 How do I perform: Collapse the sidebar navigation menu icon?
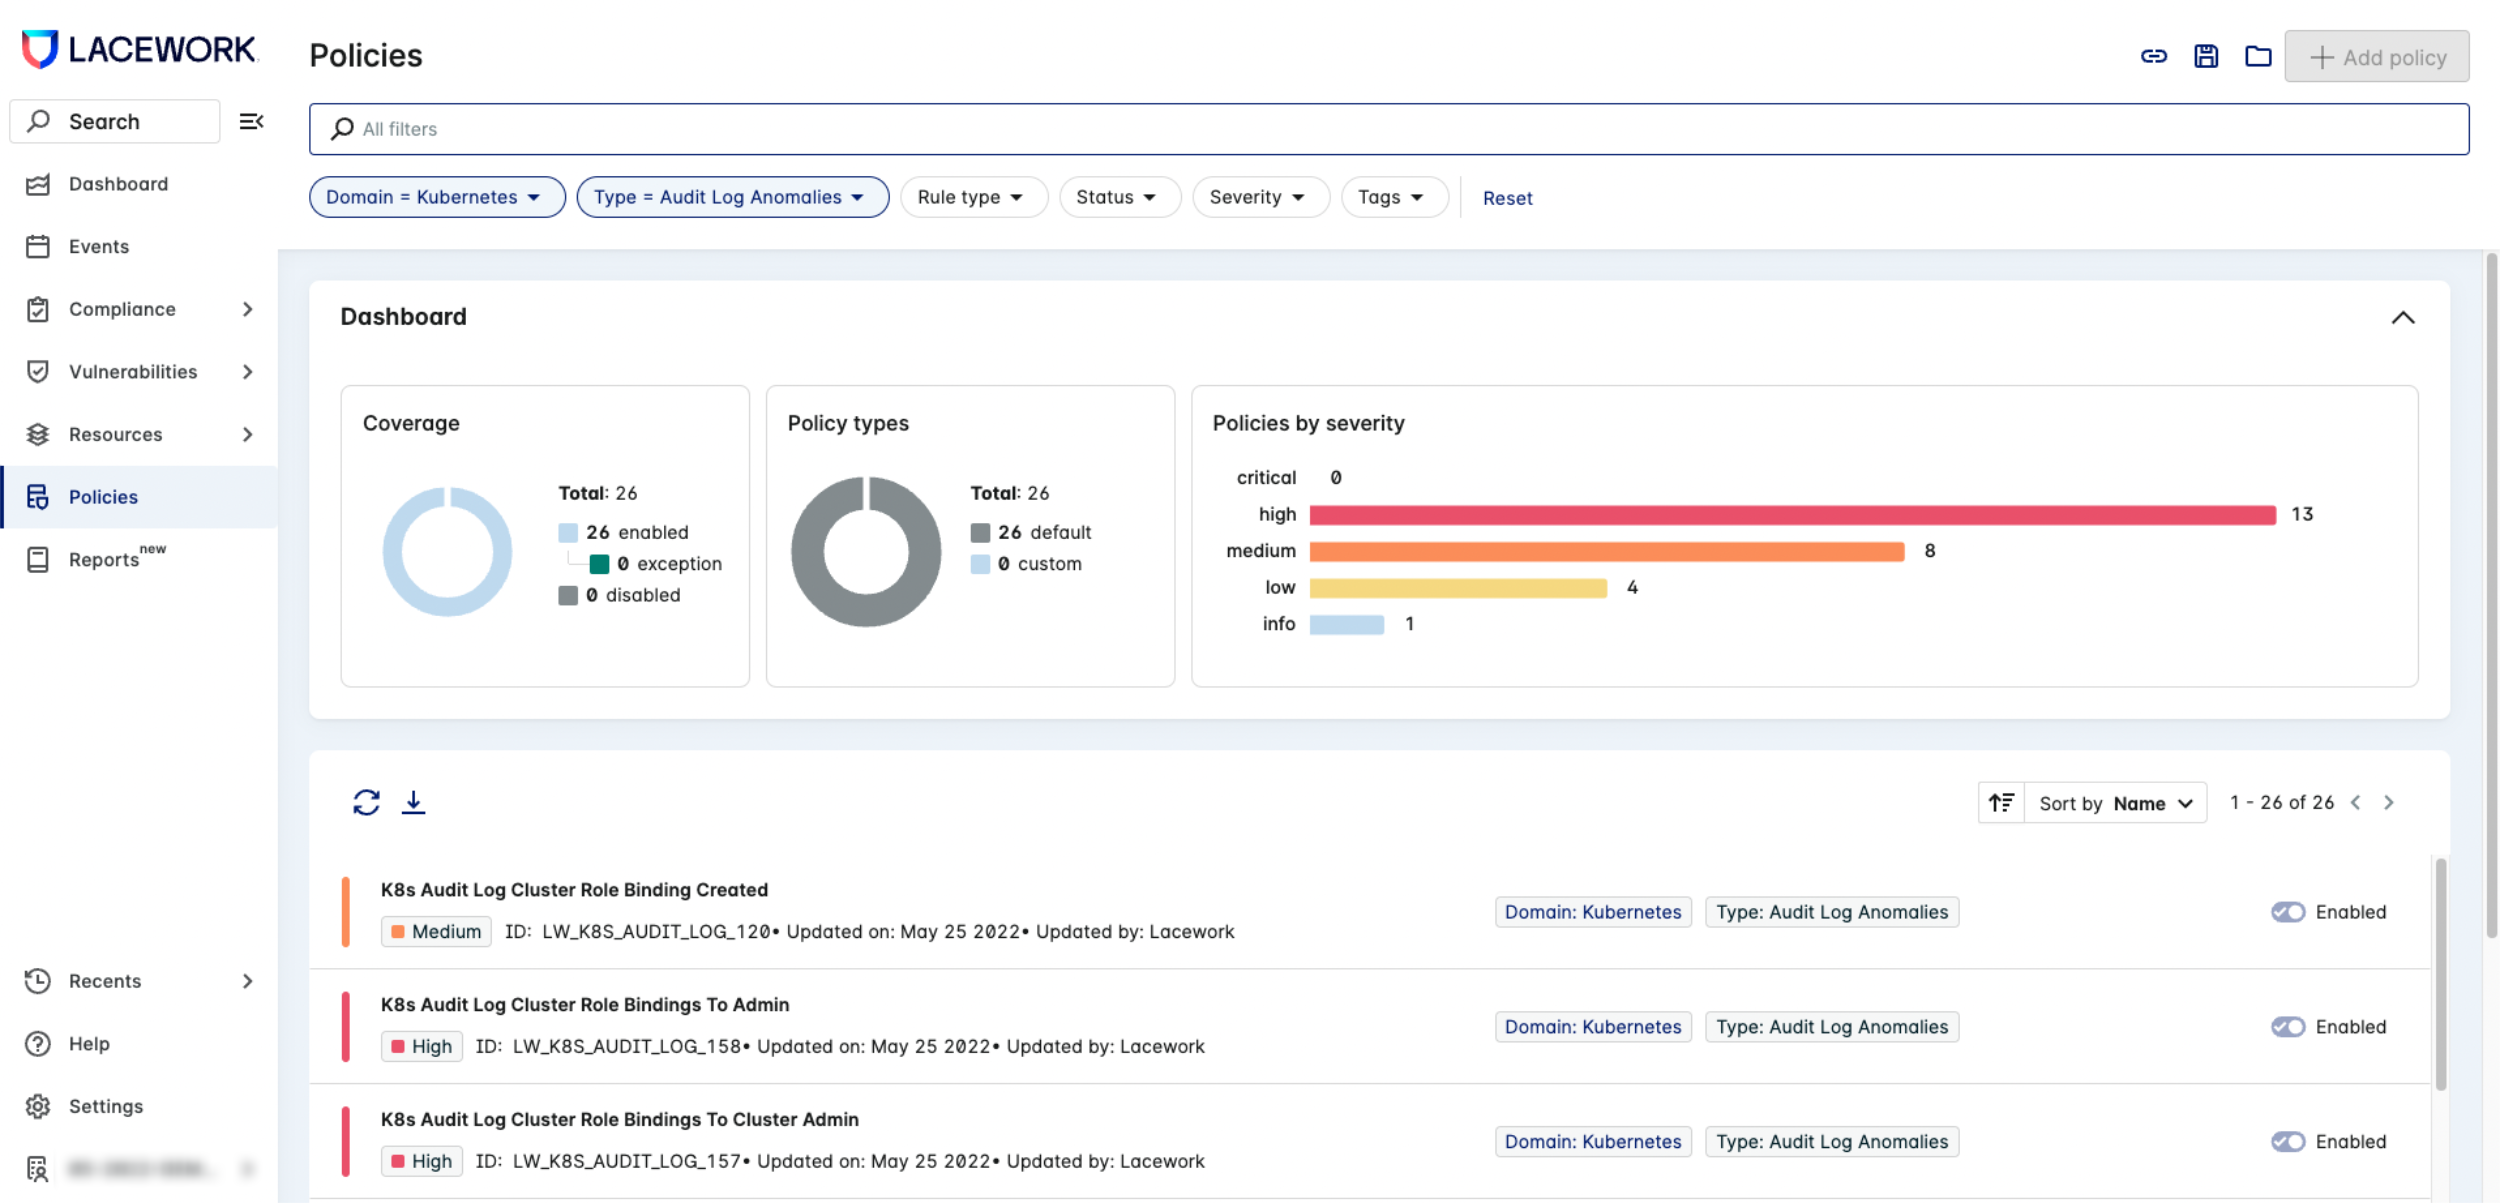[x=251, y=122]
